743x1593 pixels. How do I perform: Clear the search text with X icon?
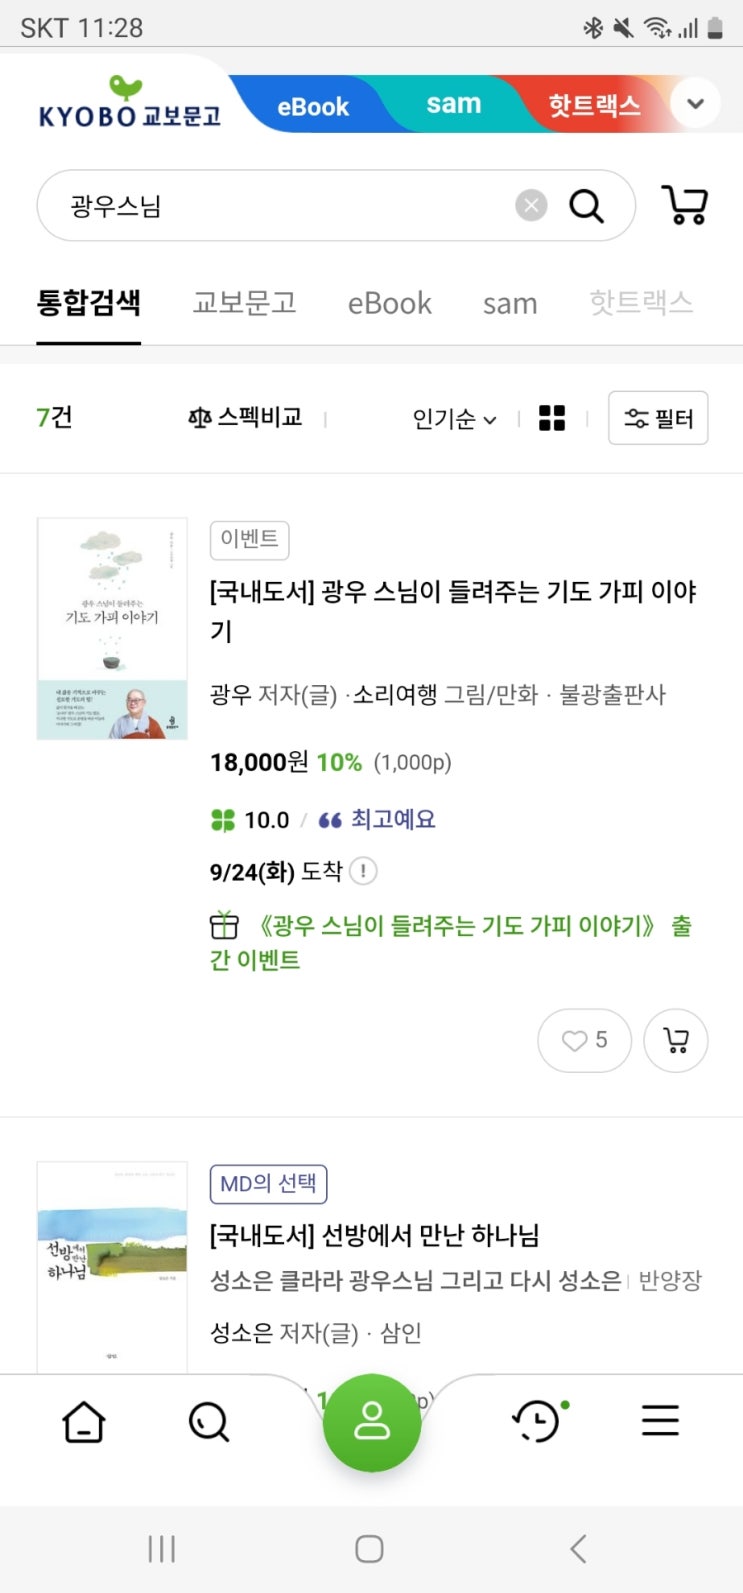coord(531,206)
